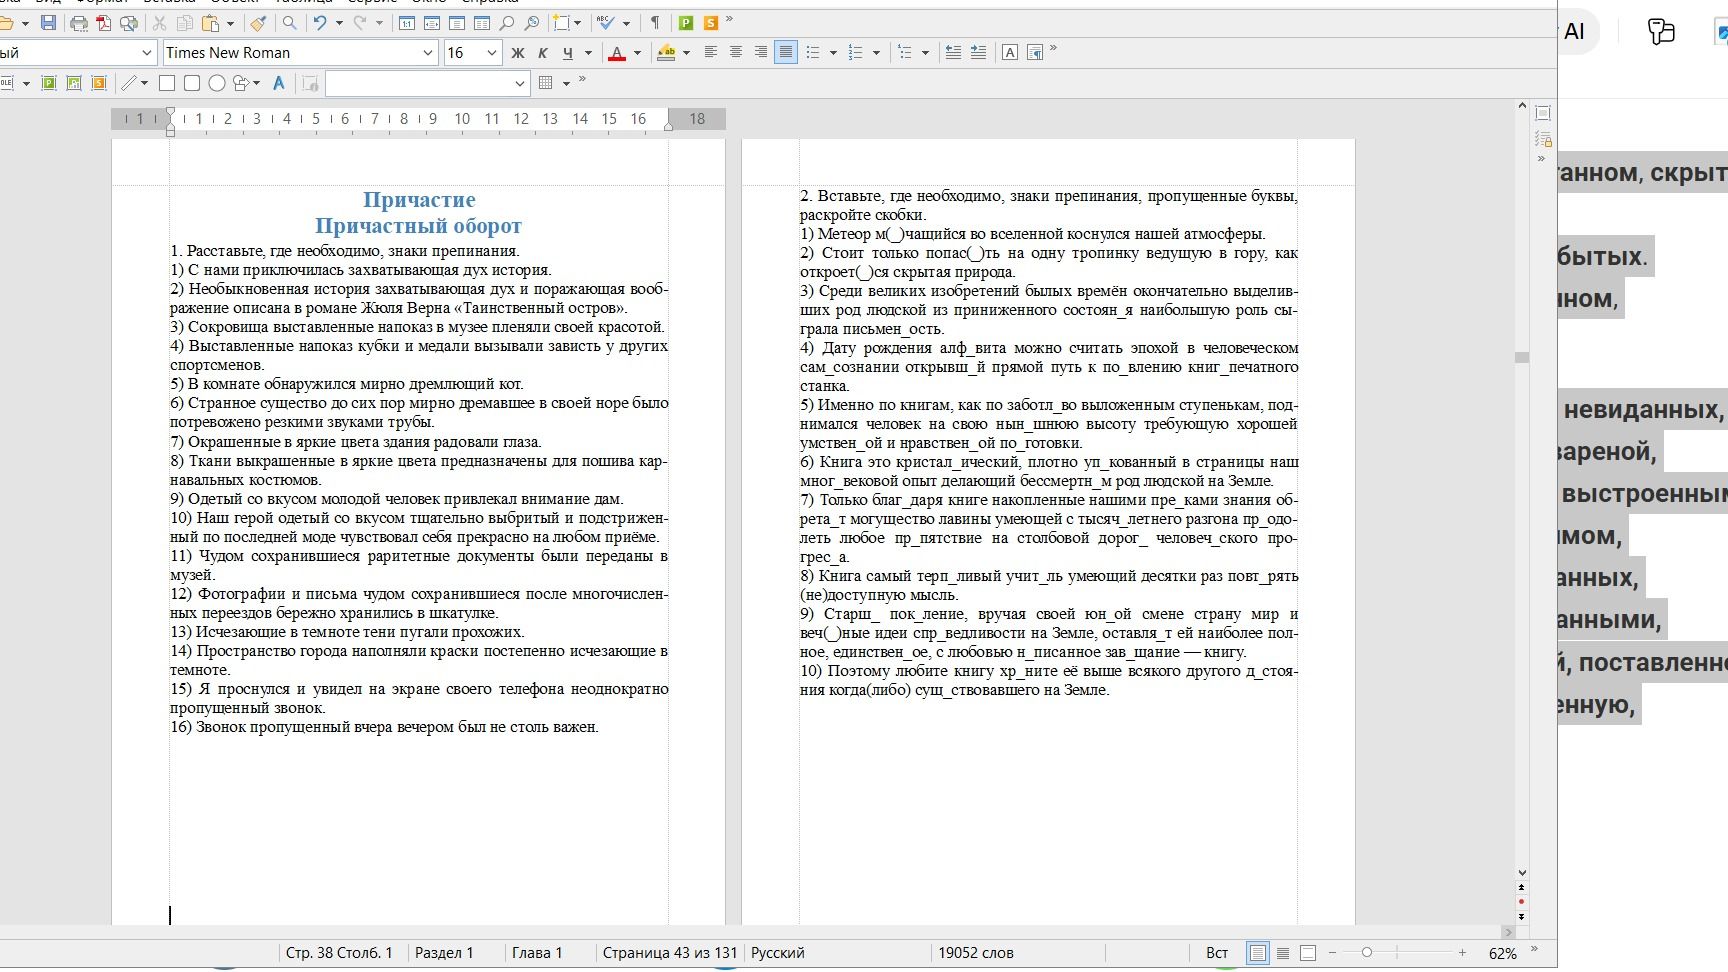Insert Fontwork text with the blue A
This screenshot has width=1728, height=972.
[279, 83]
